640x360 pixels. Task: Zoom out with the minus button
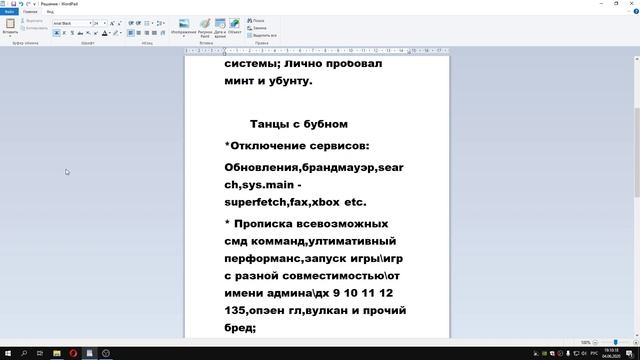(x=595, y=342)
